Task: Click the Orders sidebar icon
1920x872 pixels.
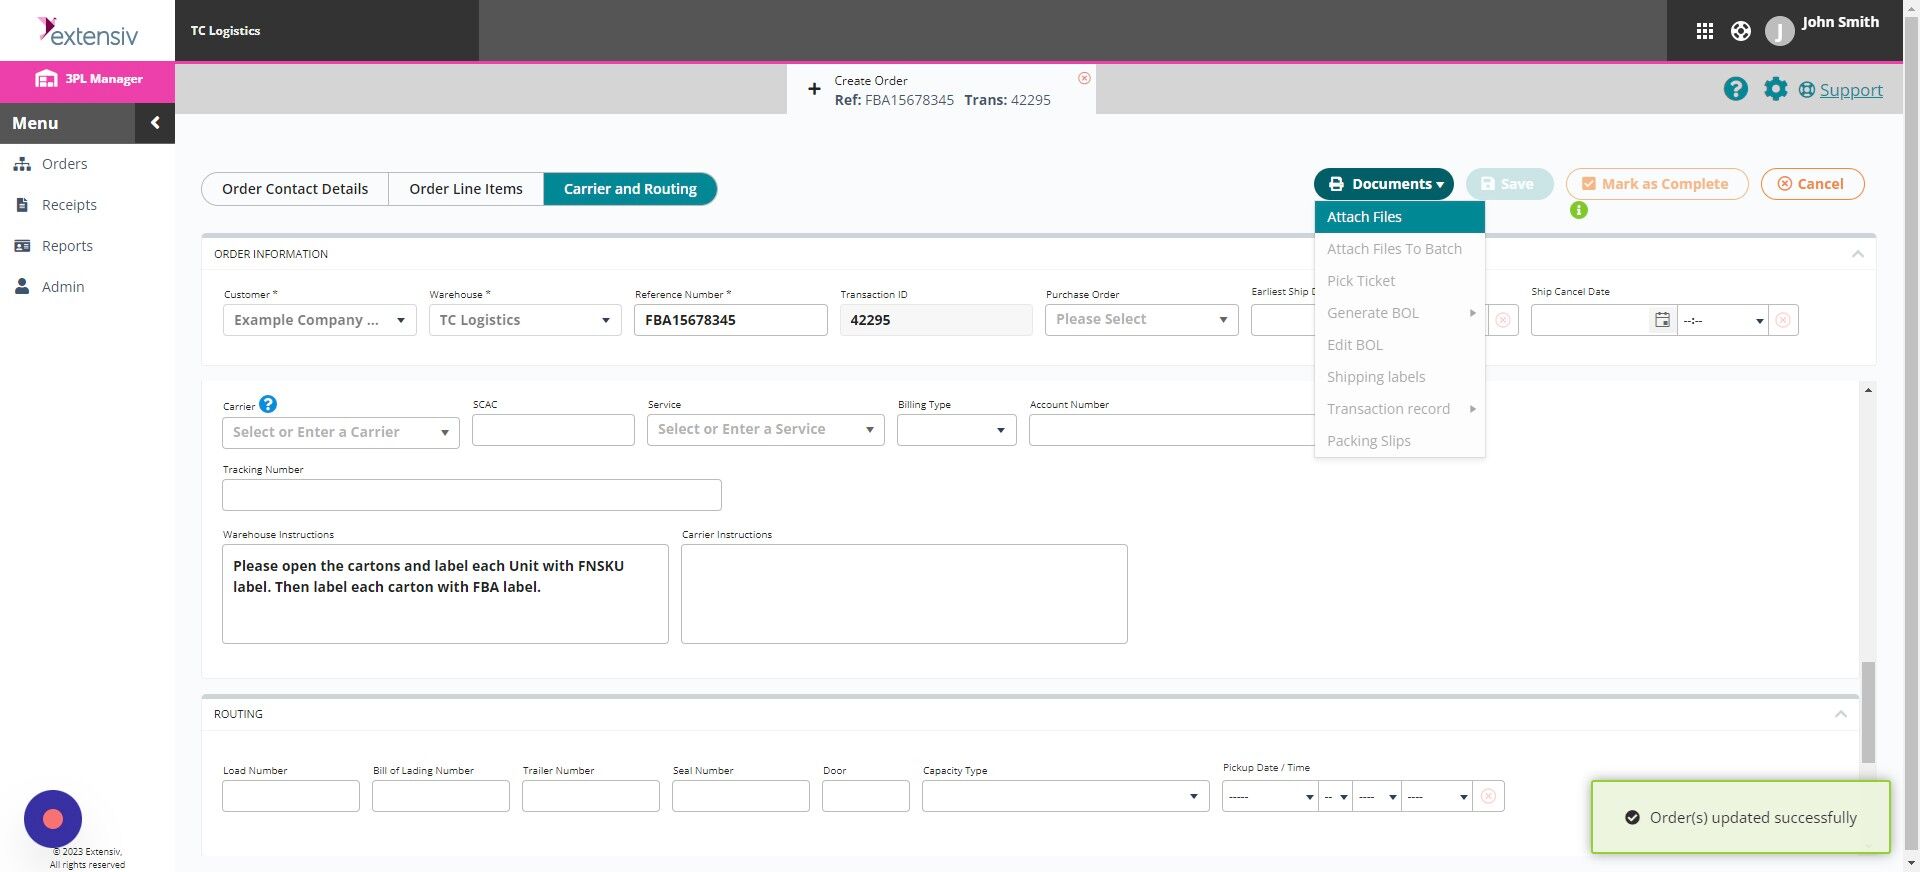Action: pos(22,164)
